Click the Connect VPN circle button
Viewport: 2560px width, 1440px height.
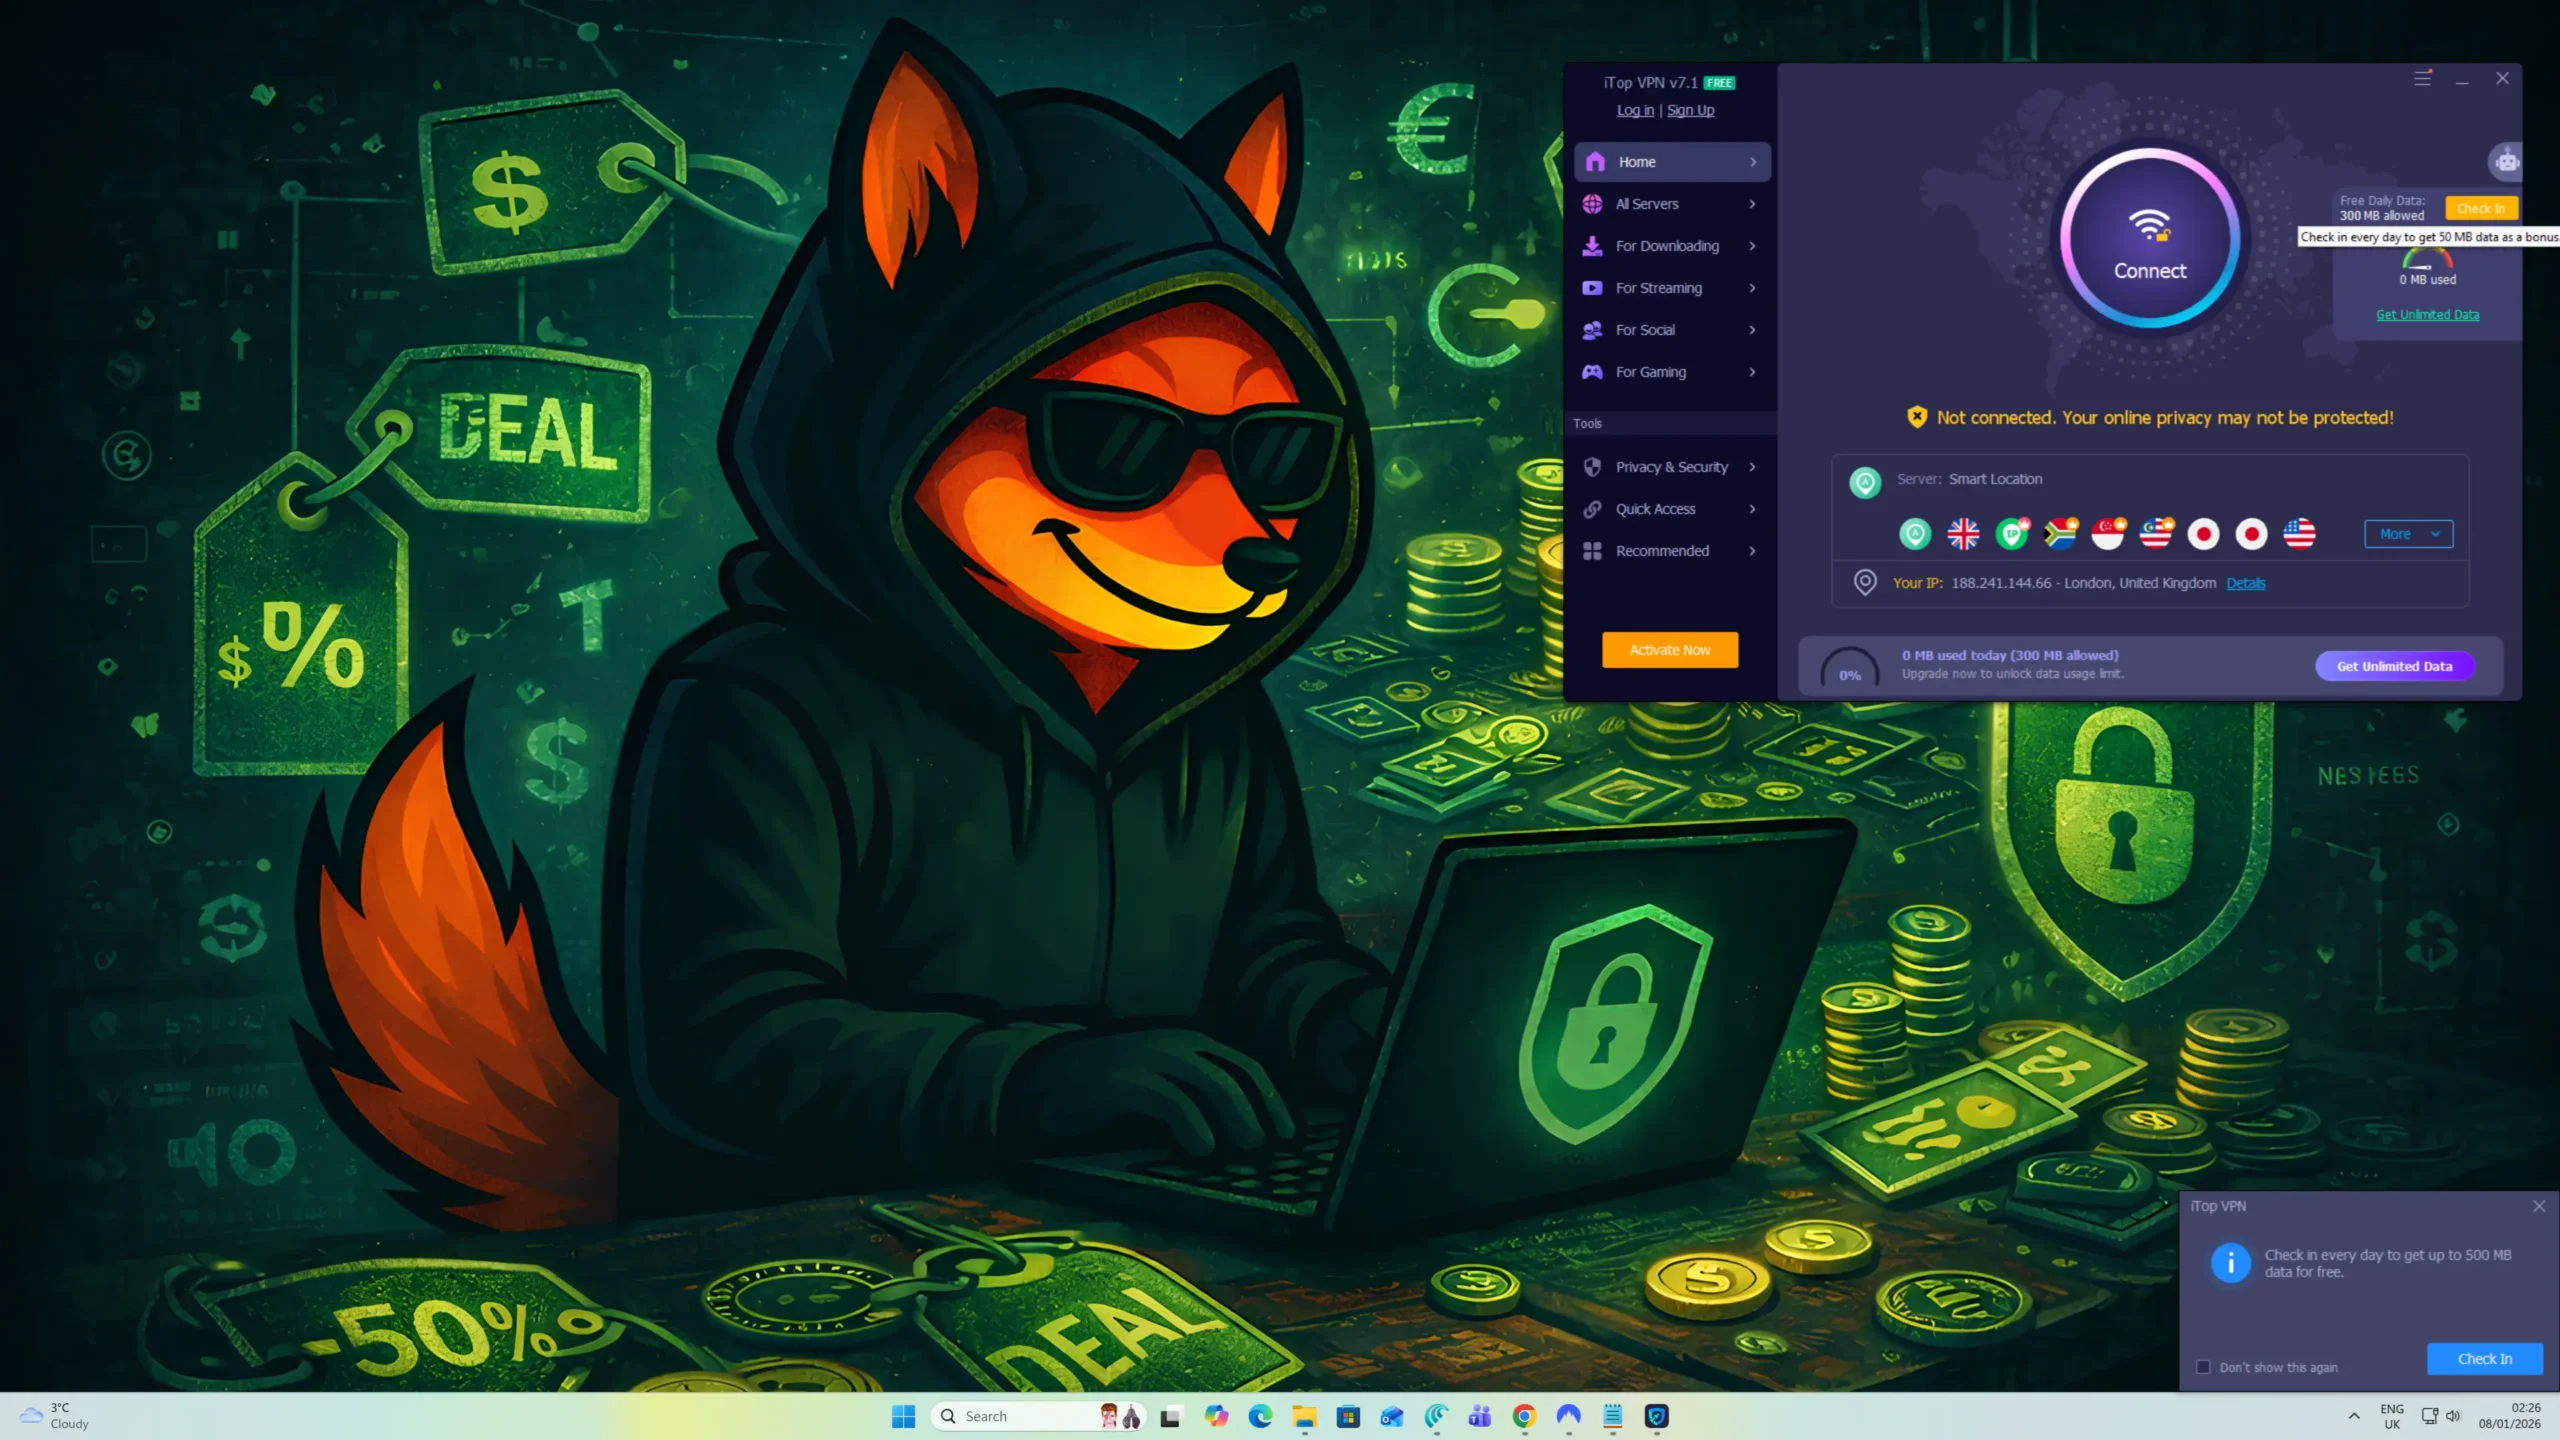[x=2149, y=240]
